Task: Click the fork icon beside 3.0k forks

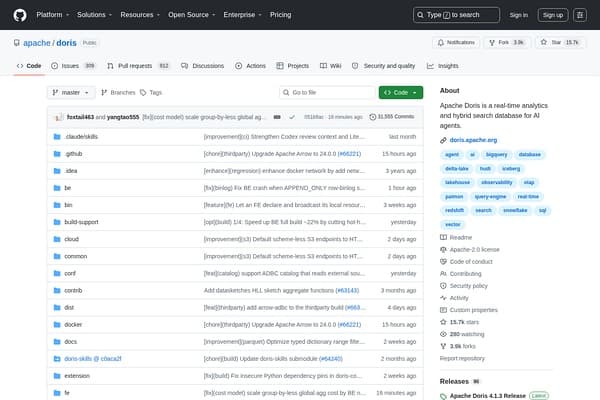Action: pos(443,346)
